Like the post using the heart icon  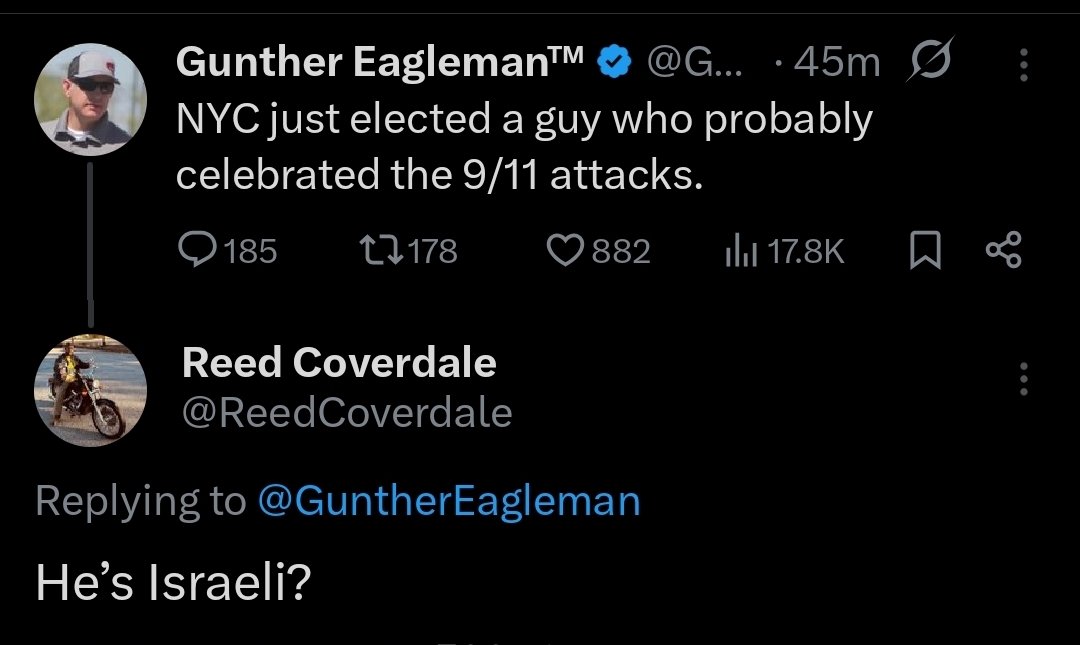[x=565, y=250]
